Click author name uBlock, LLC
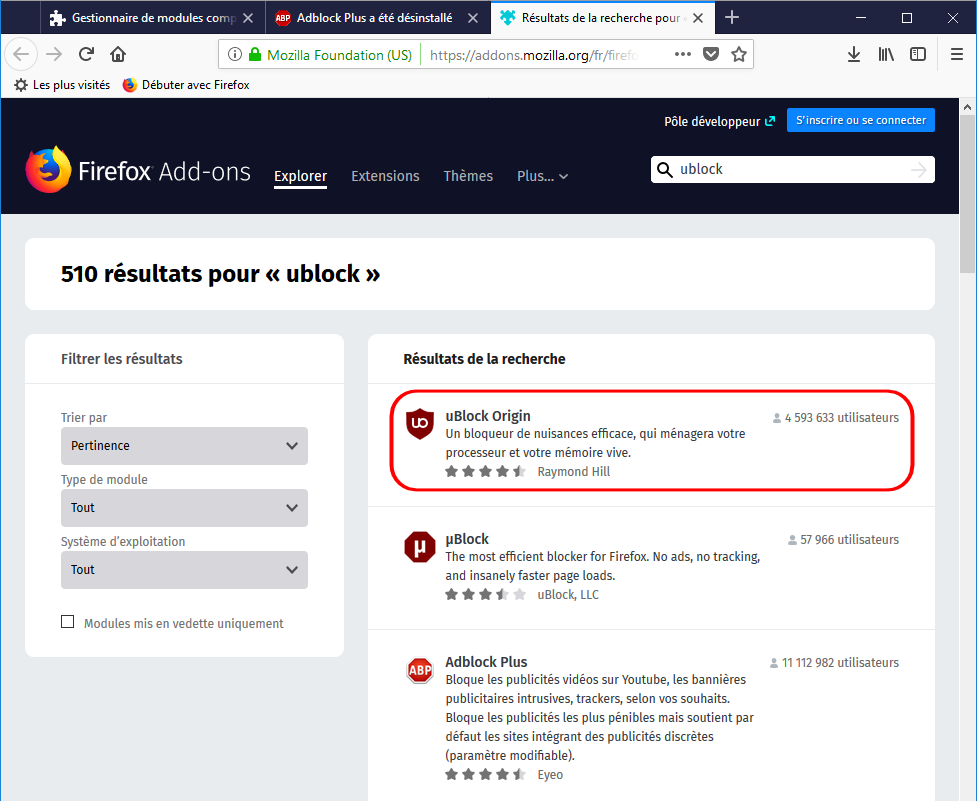The width and height of the screenshot is (977, 801). [x=568, y=595]
